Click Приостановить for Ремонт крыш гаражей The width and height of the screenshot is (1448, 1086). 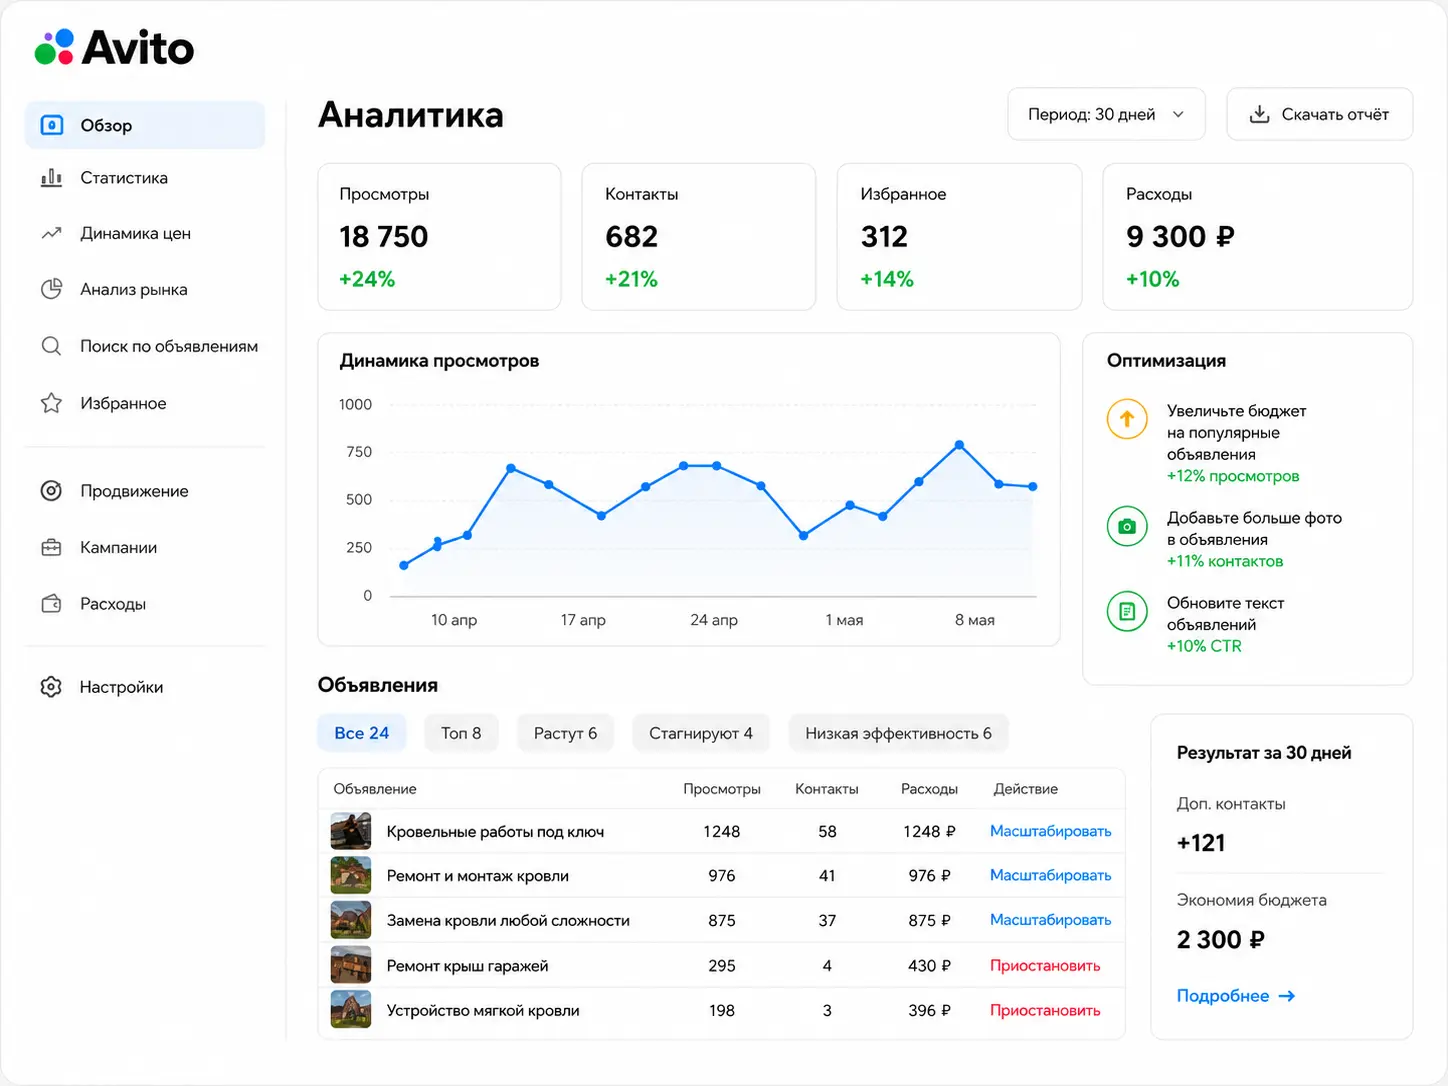[x=1045, y=966]
